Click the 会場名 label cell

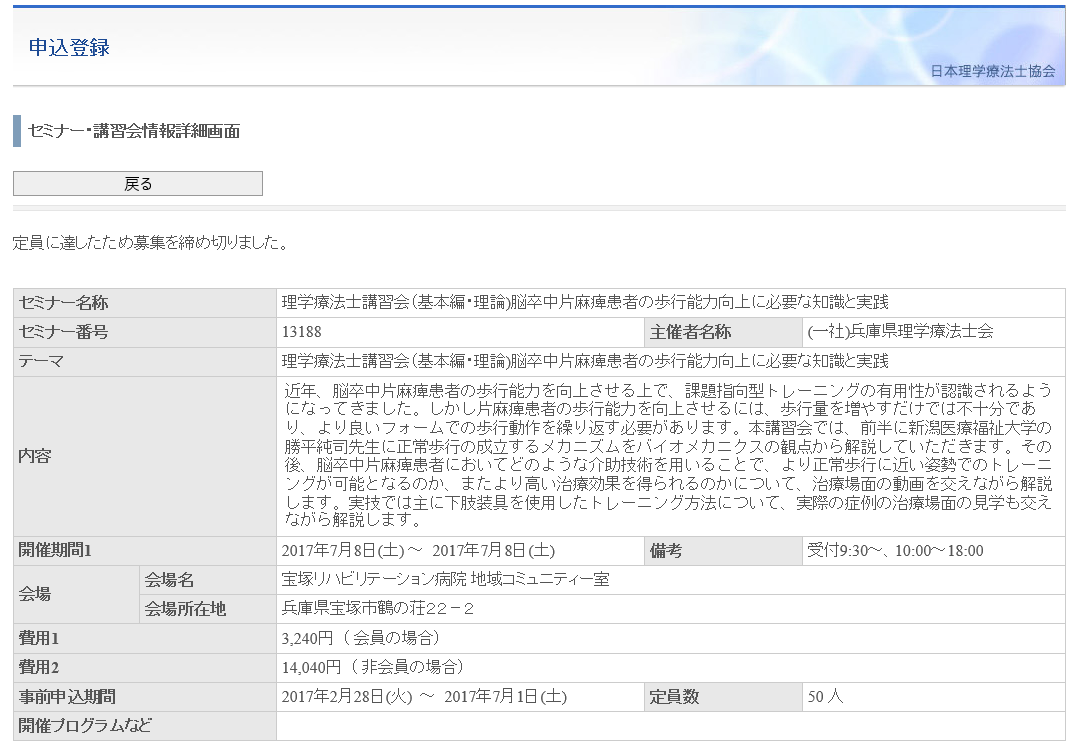(x=208, y=579)
